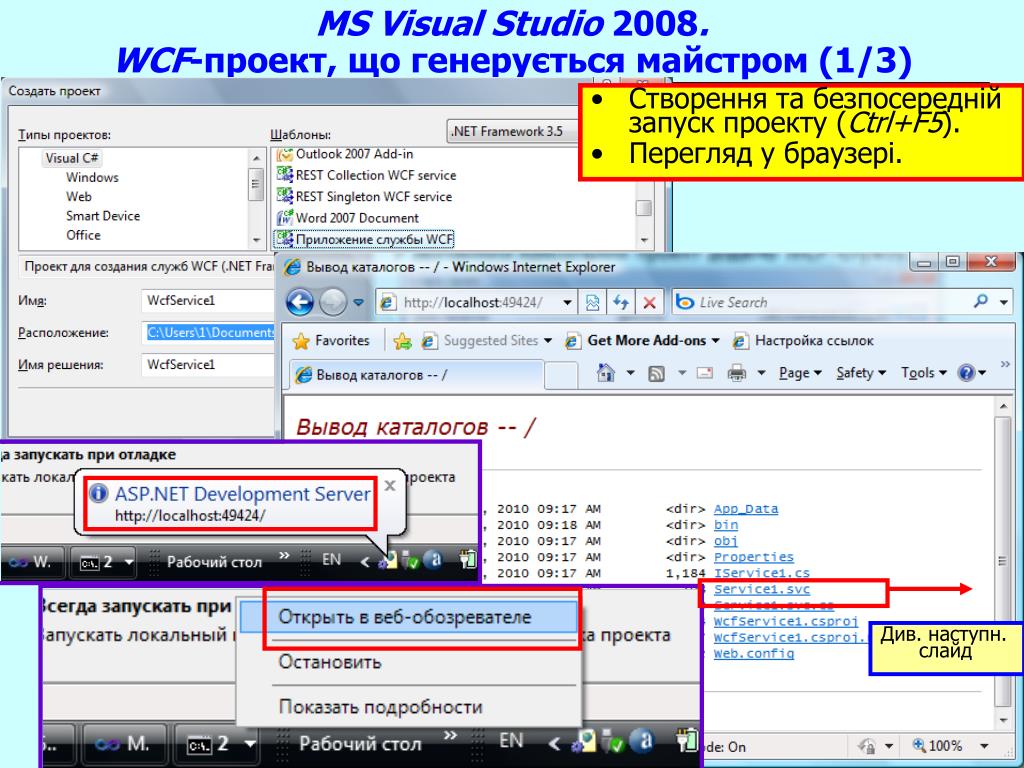Click Add to Favorites Bar star icon

tap(402, 340)
